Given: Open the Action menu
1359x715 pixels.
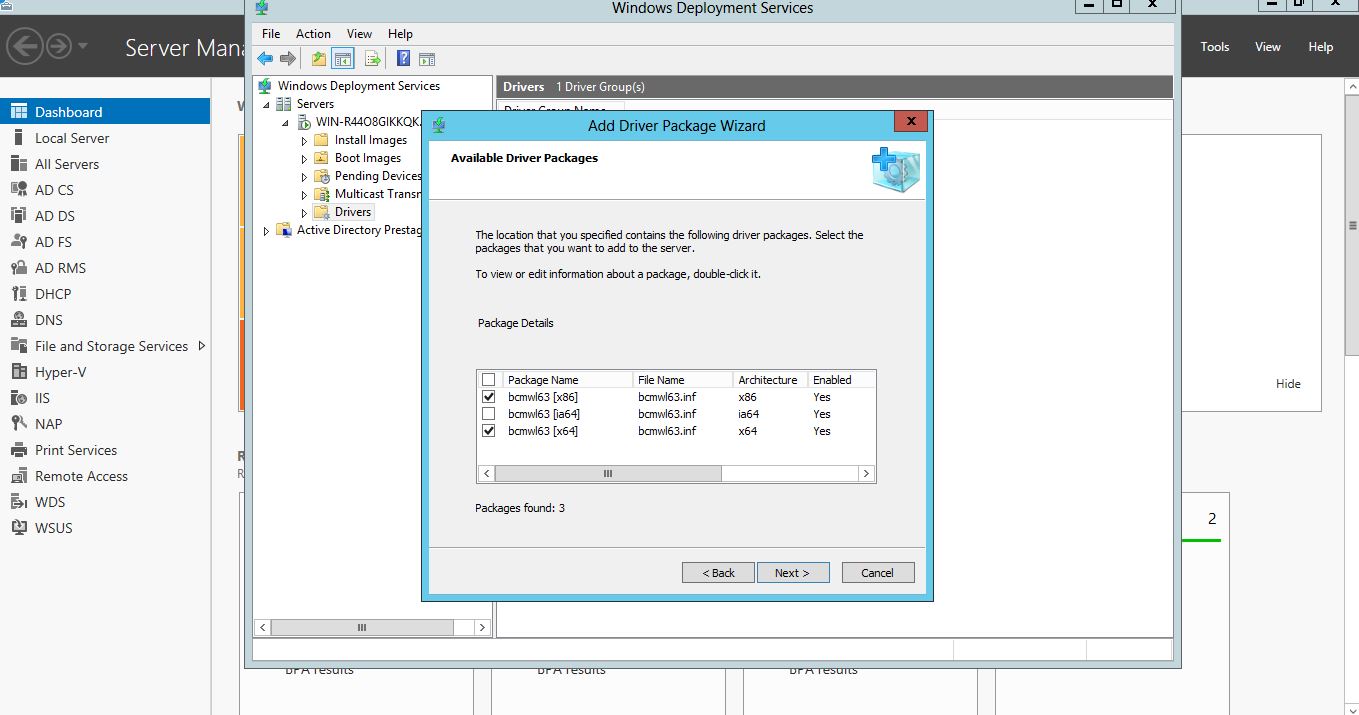Looking at the screenshot, I should (x=313, y=34).
